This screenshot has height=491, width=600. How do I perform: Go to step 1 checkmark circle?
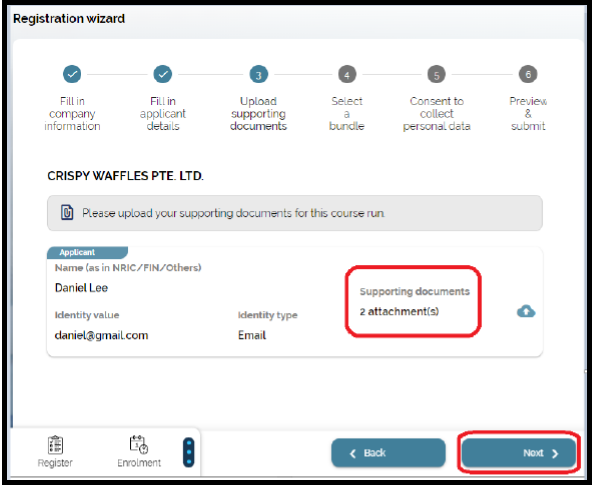72,74
